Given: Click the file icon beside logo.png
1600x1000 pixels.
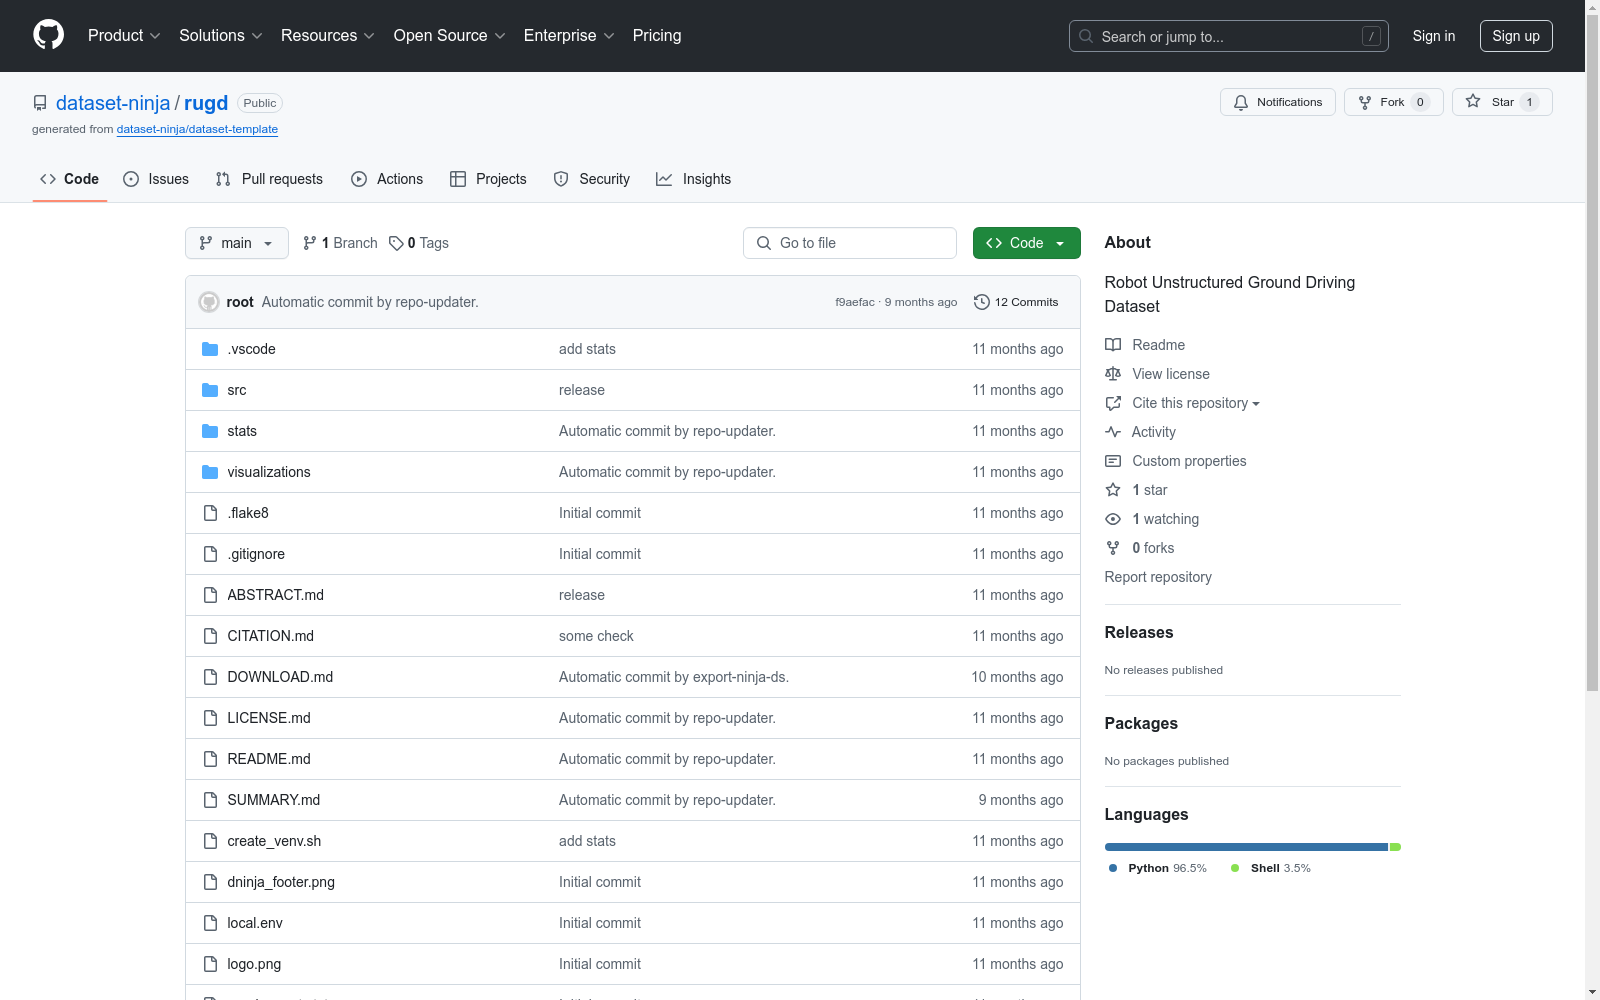Looking at the screenshot, I should pyautogui.click(x=210, y=964).
